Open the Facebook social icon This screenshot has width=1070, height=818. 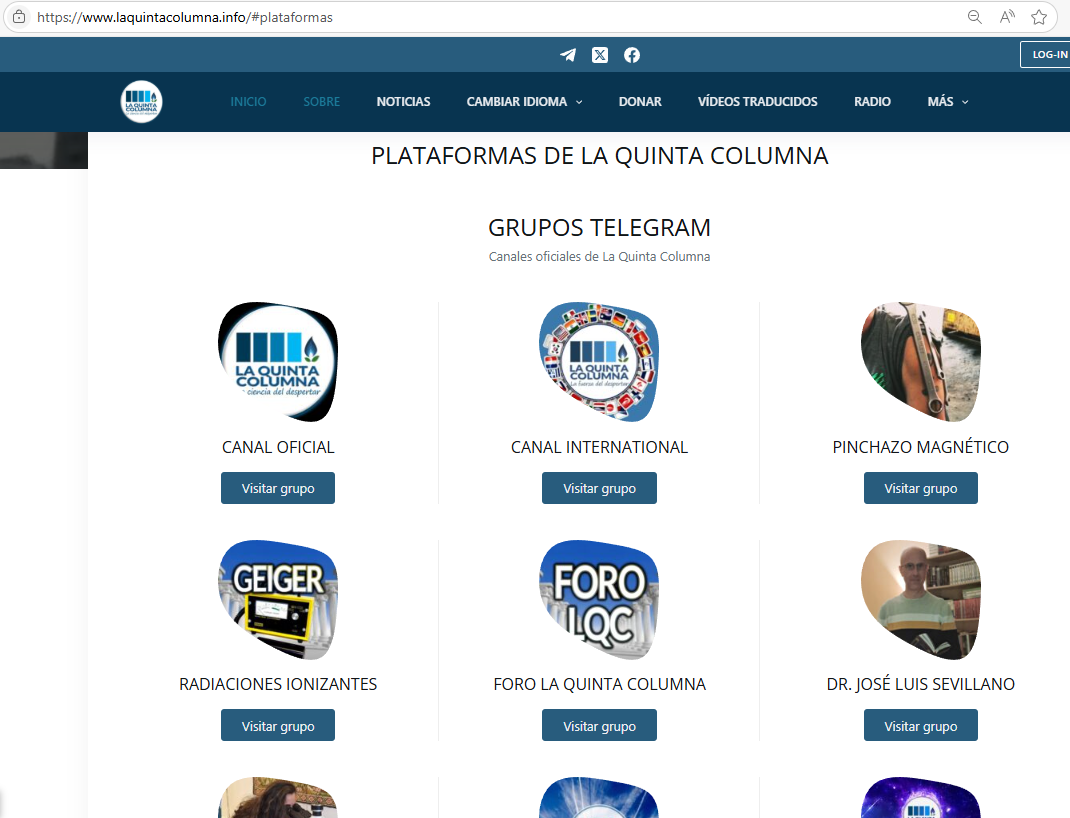click(631, 55)
